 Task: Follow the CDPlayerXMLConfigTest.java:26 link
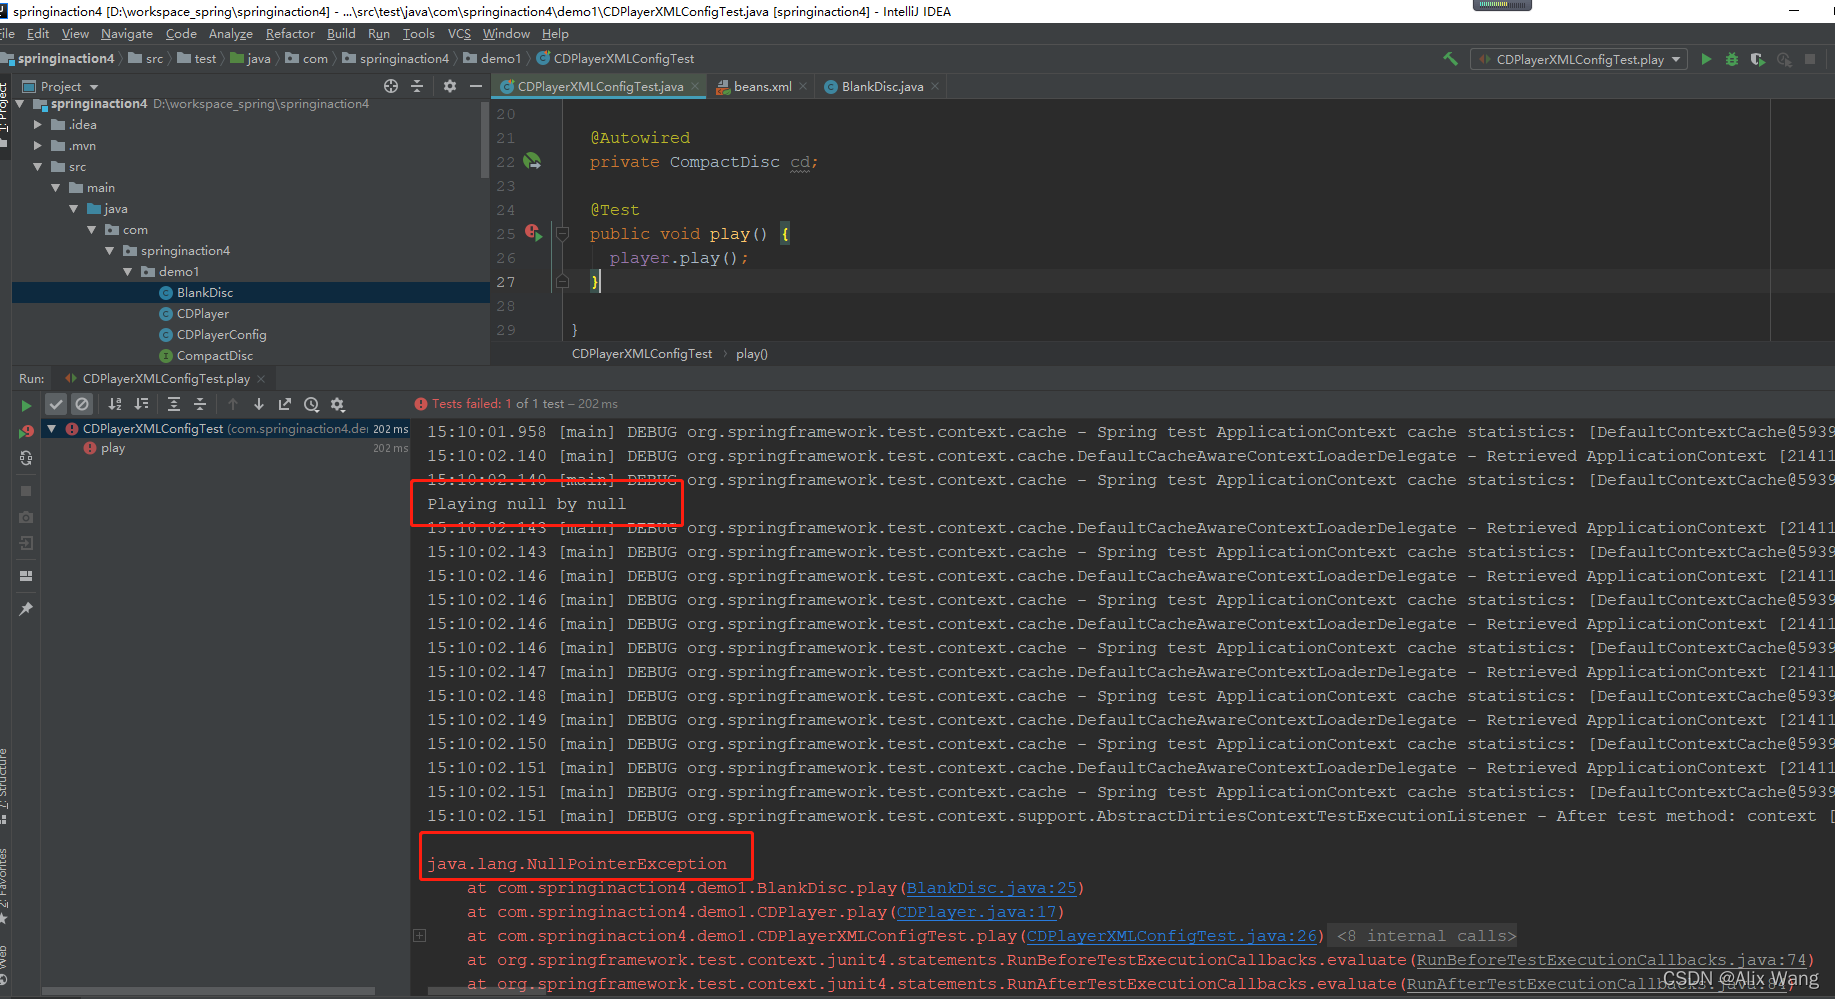pos(1172,936)
